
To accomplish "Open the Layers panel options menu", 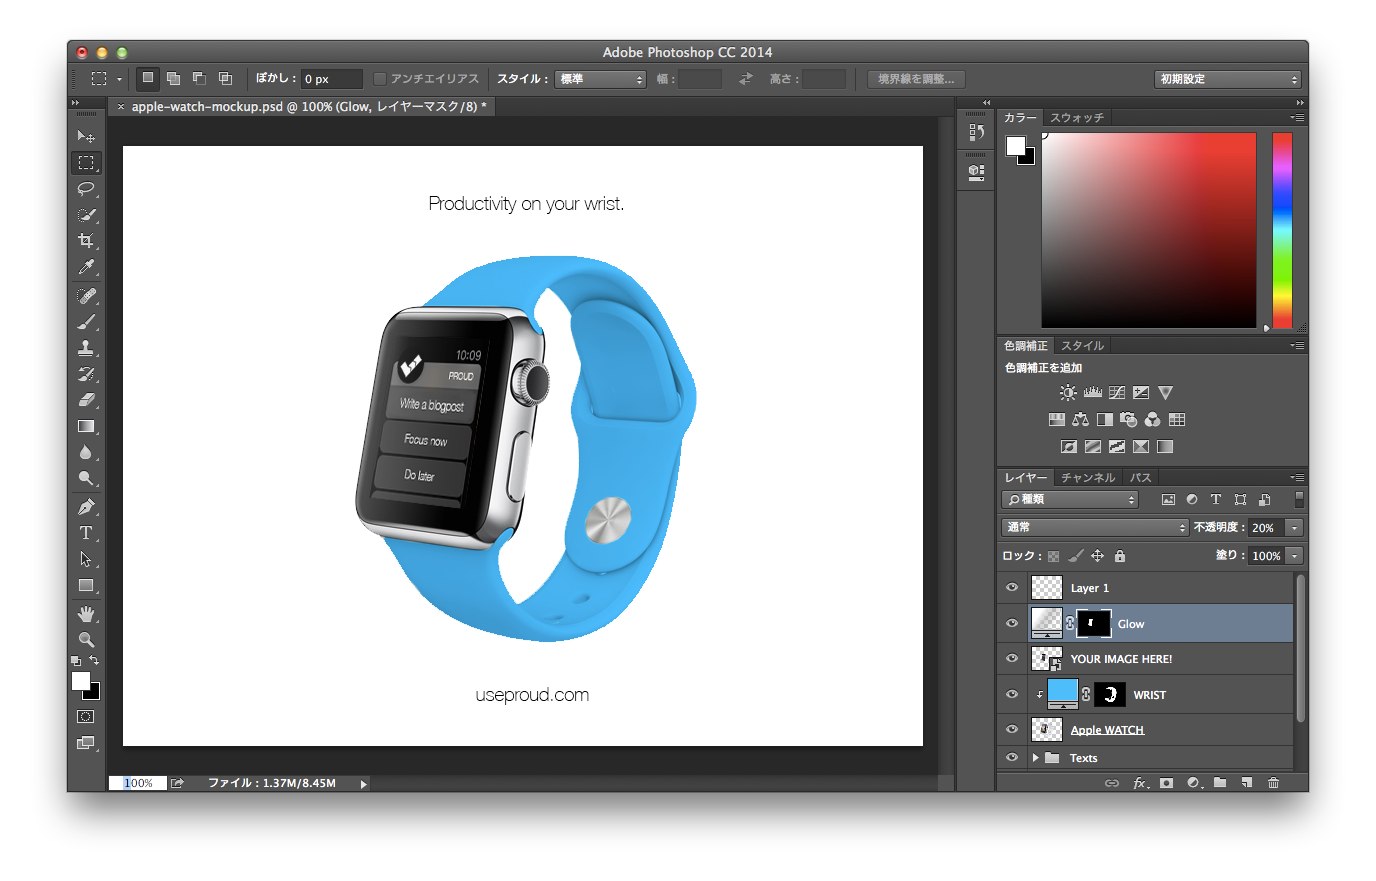I will [x=1297, y=478].
